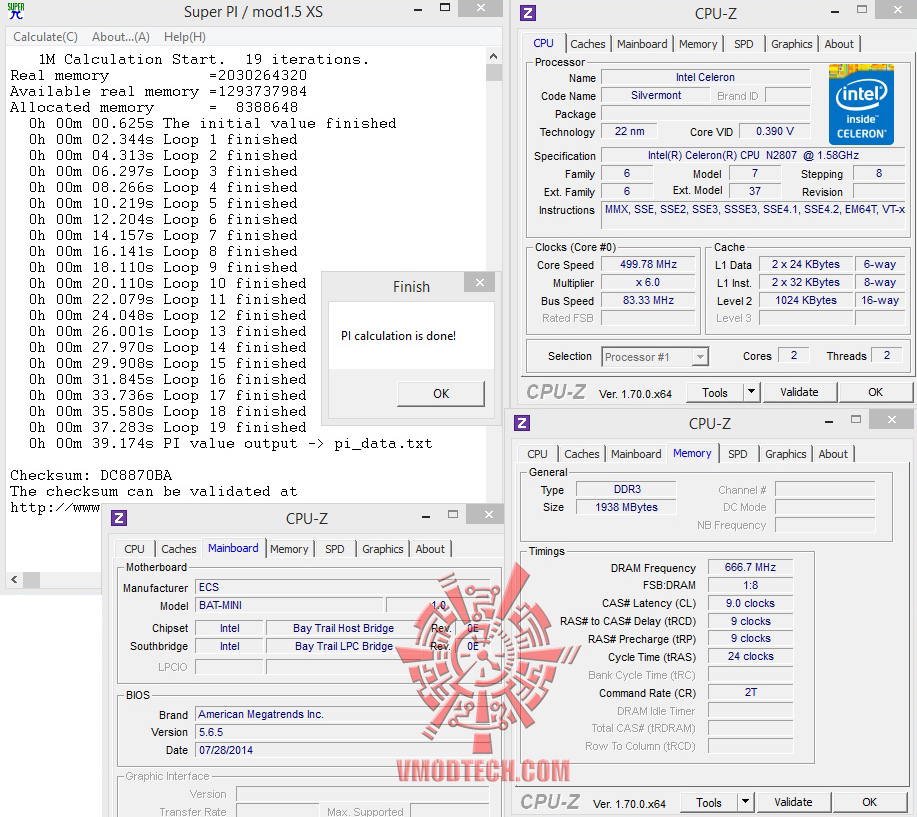Click the Command Rate 2T value
Viewport: 917px width, 817px height.
pos(750,692)
